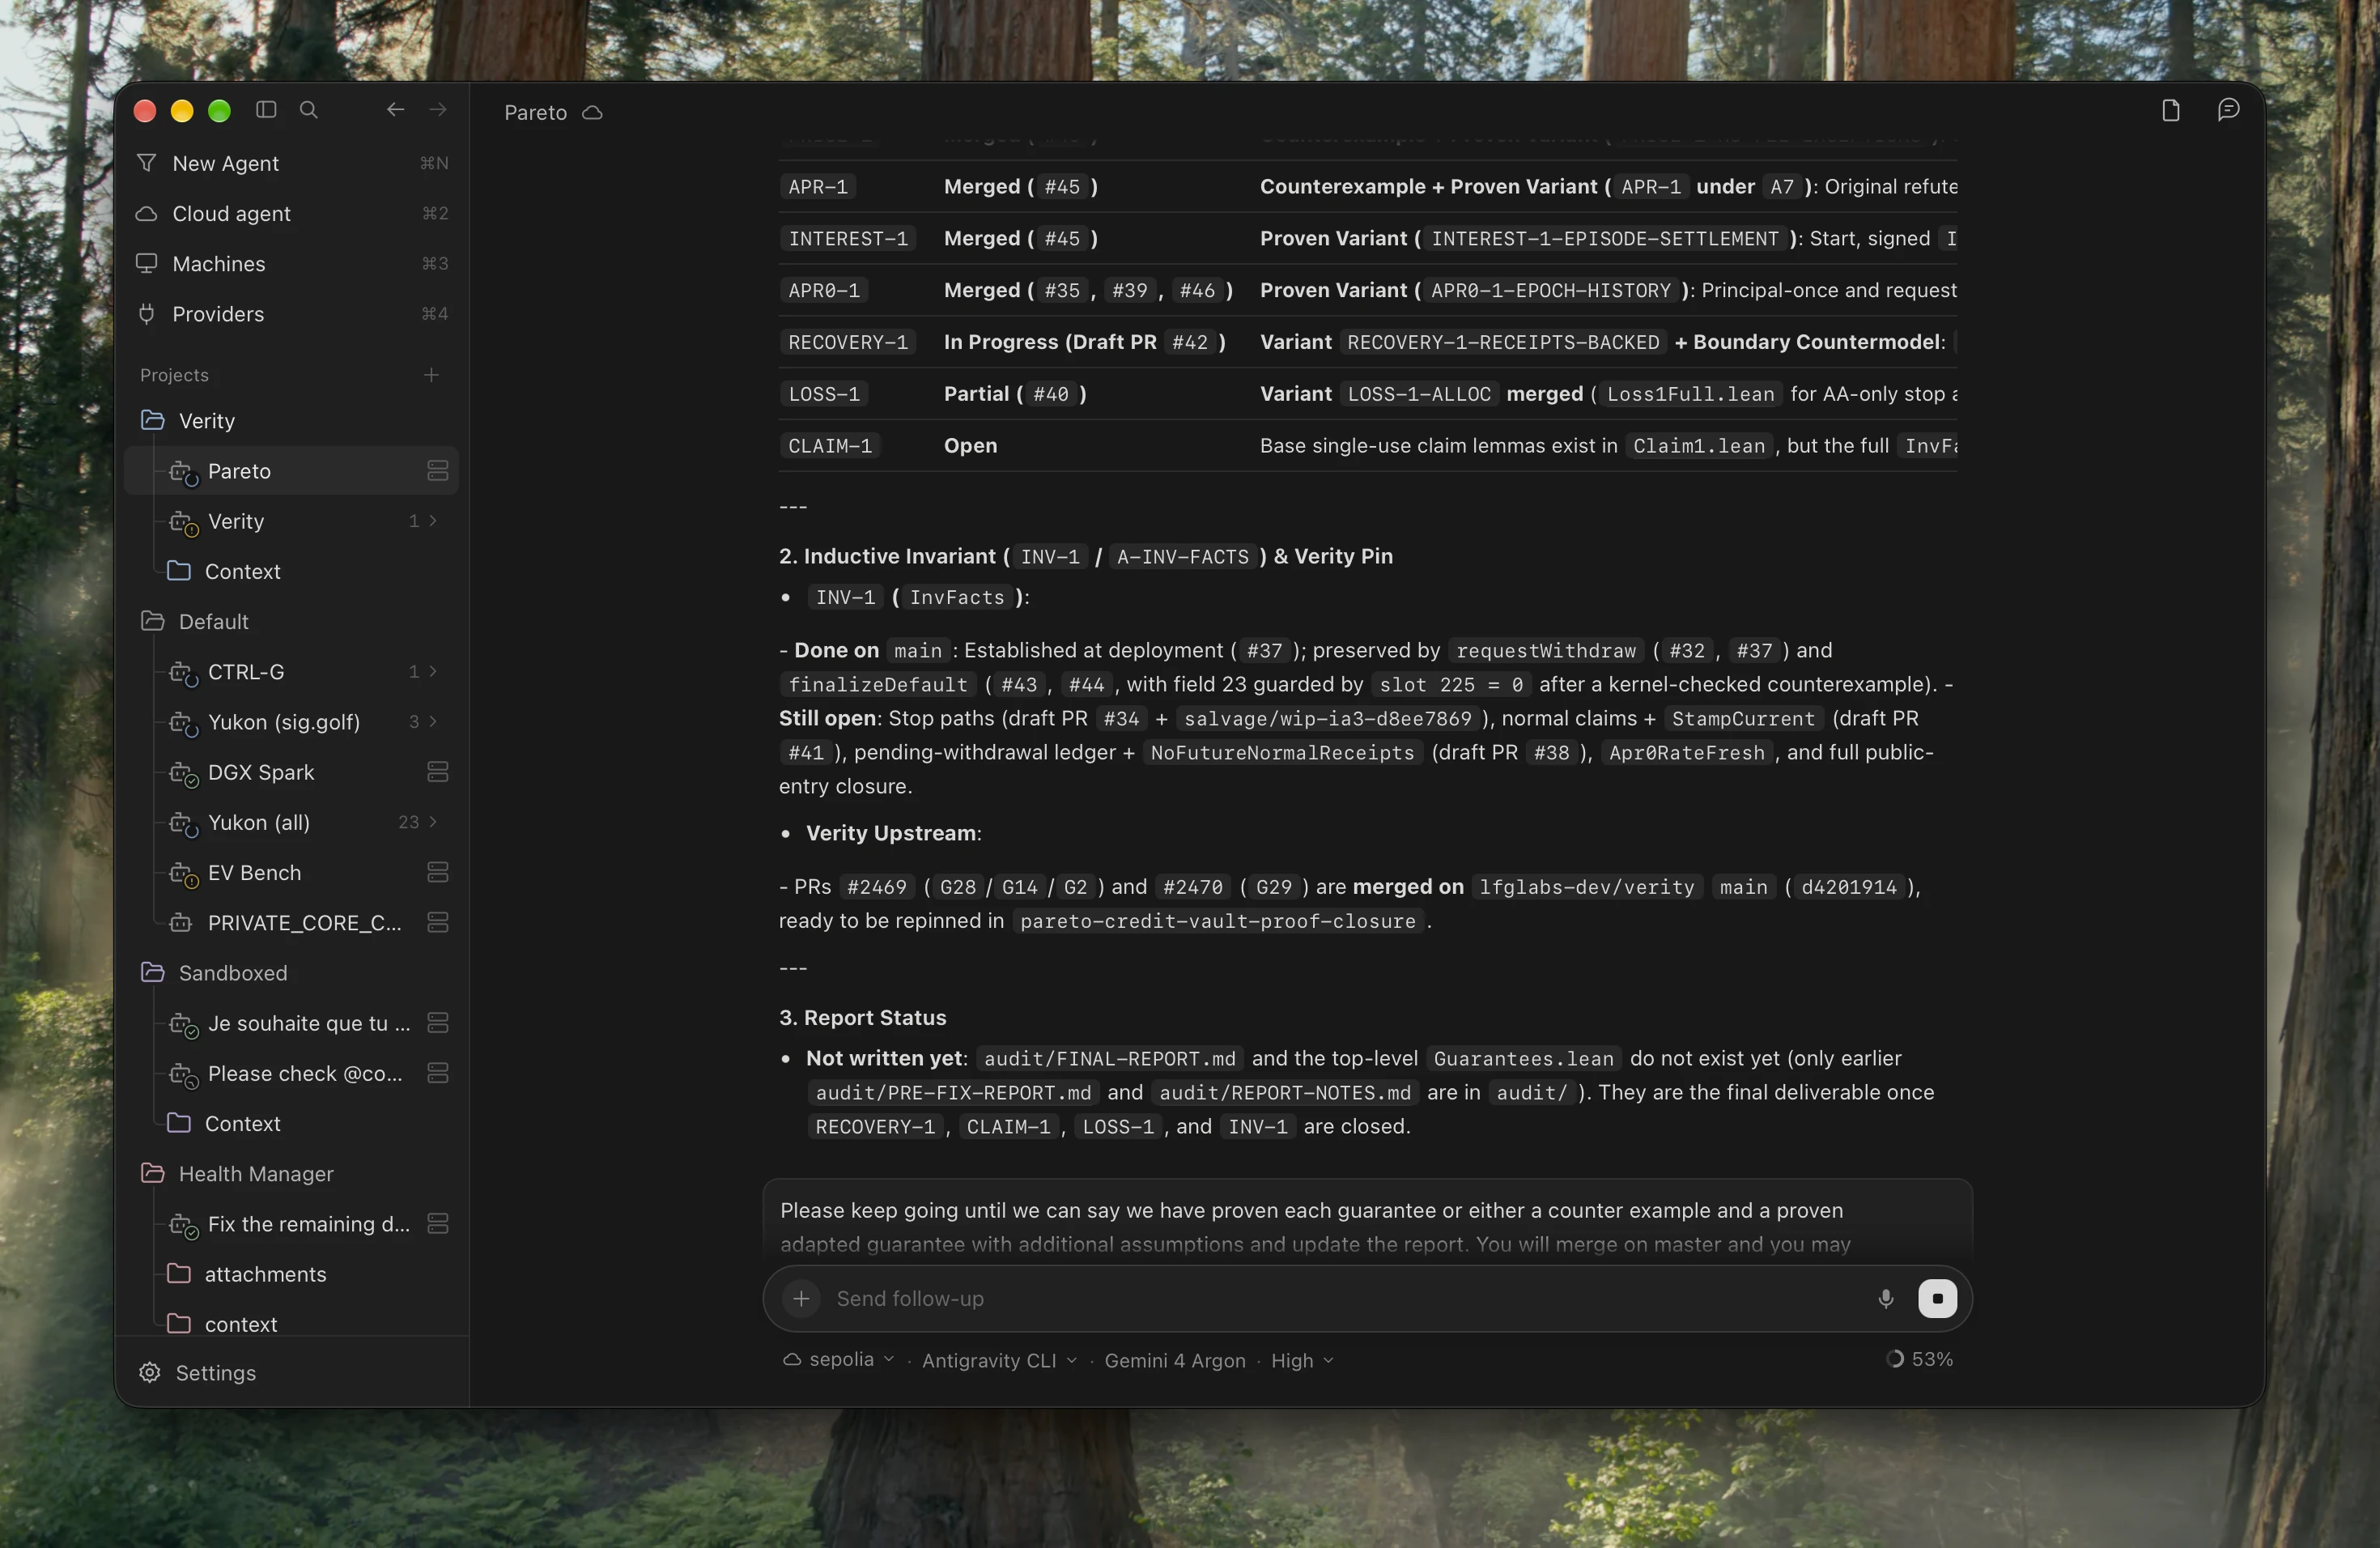Select Cloud agent in sidebar

pyautogui.click(x=292, y=213)
